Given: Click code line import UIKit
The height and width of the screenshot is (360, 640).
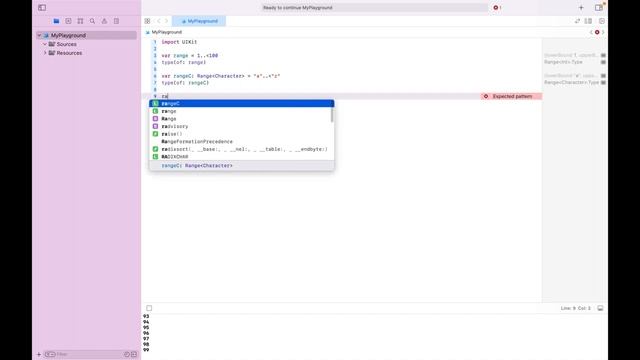Looking at the screenshot, I should [x=179, y=42].
